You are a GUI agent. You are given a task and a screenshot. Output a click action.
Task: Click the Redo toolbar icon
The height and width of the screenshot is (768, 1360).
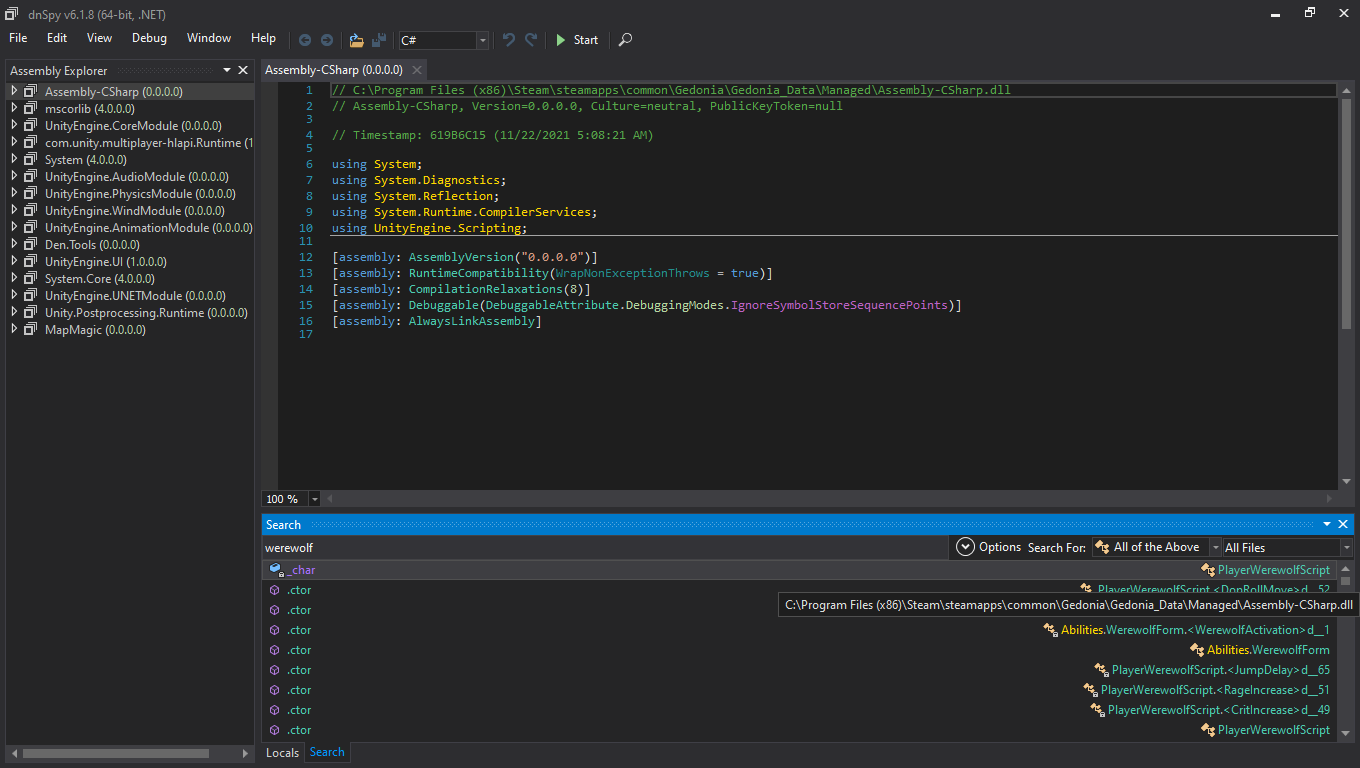(531, 40)
